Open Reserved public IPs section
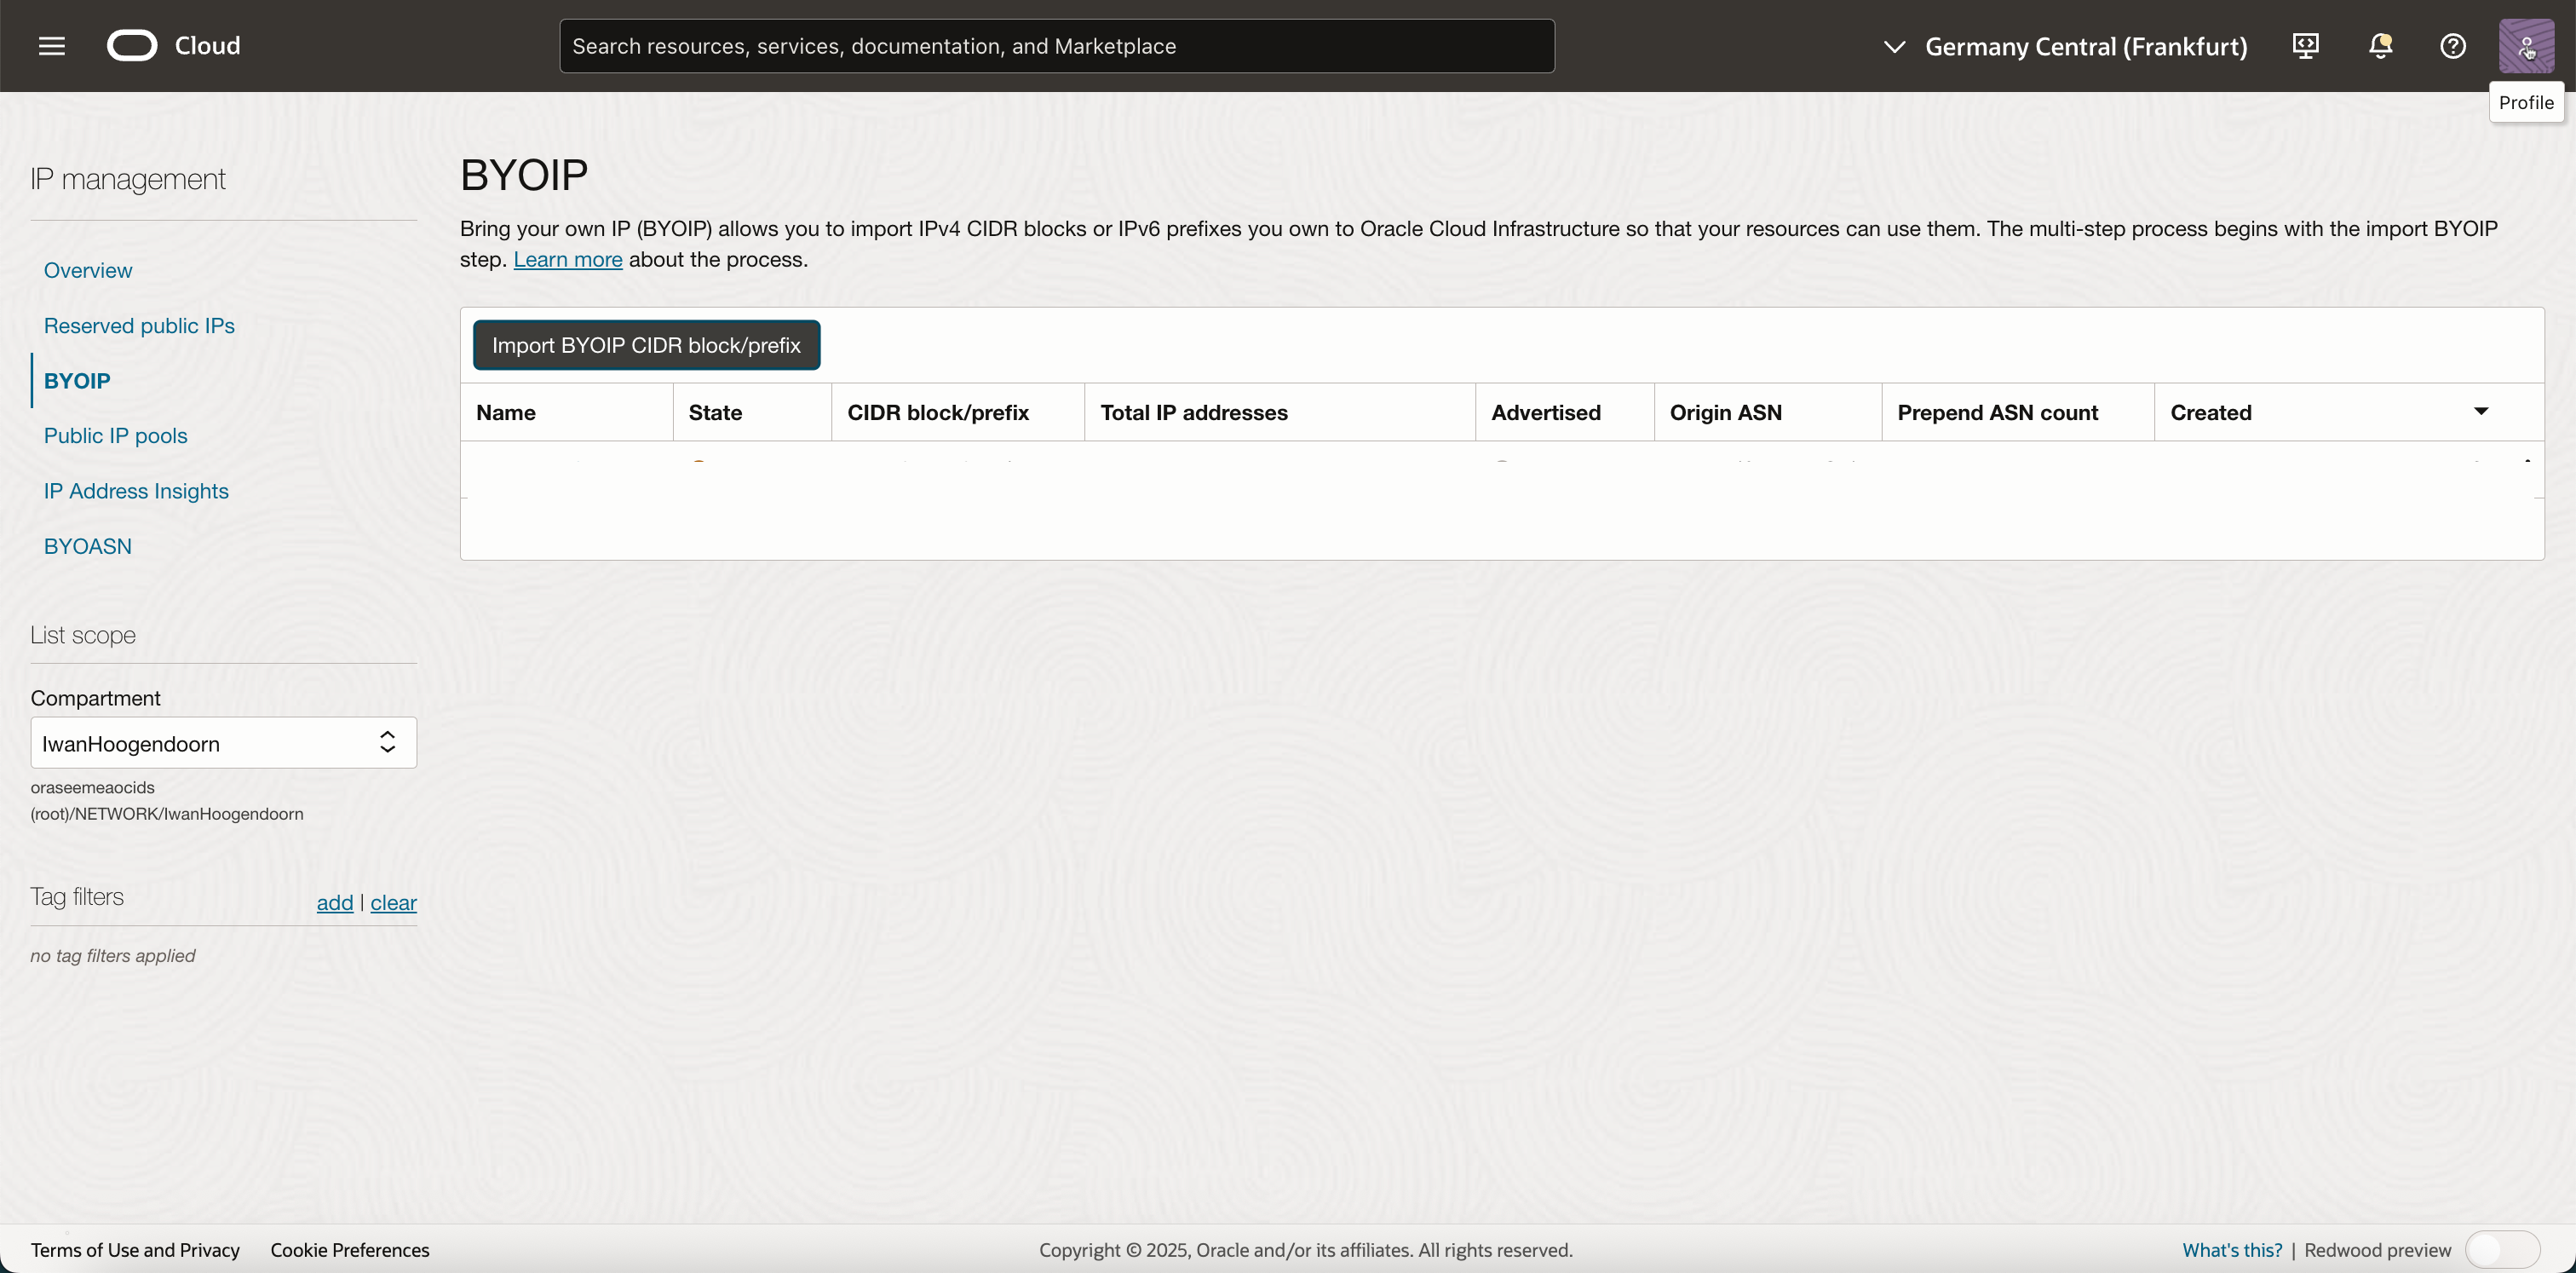The image size is (2576, 1273). (x=139, y=326)
